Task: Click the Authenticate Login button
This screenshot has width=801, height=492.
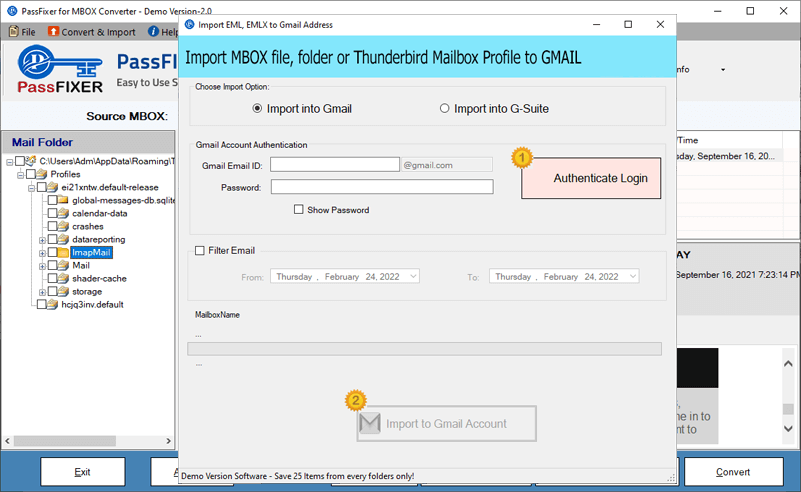Action: click(591, 178)
